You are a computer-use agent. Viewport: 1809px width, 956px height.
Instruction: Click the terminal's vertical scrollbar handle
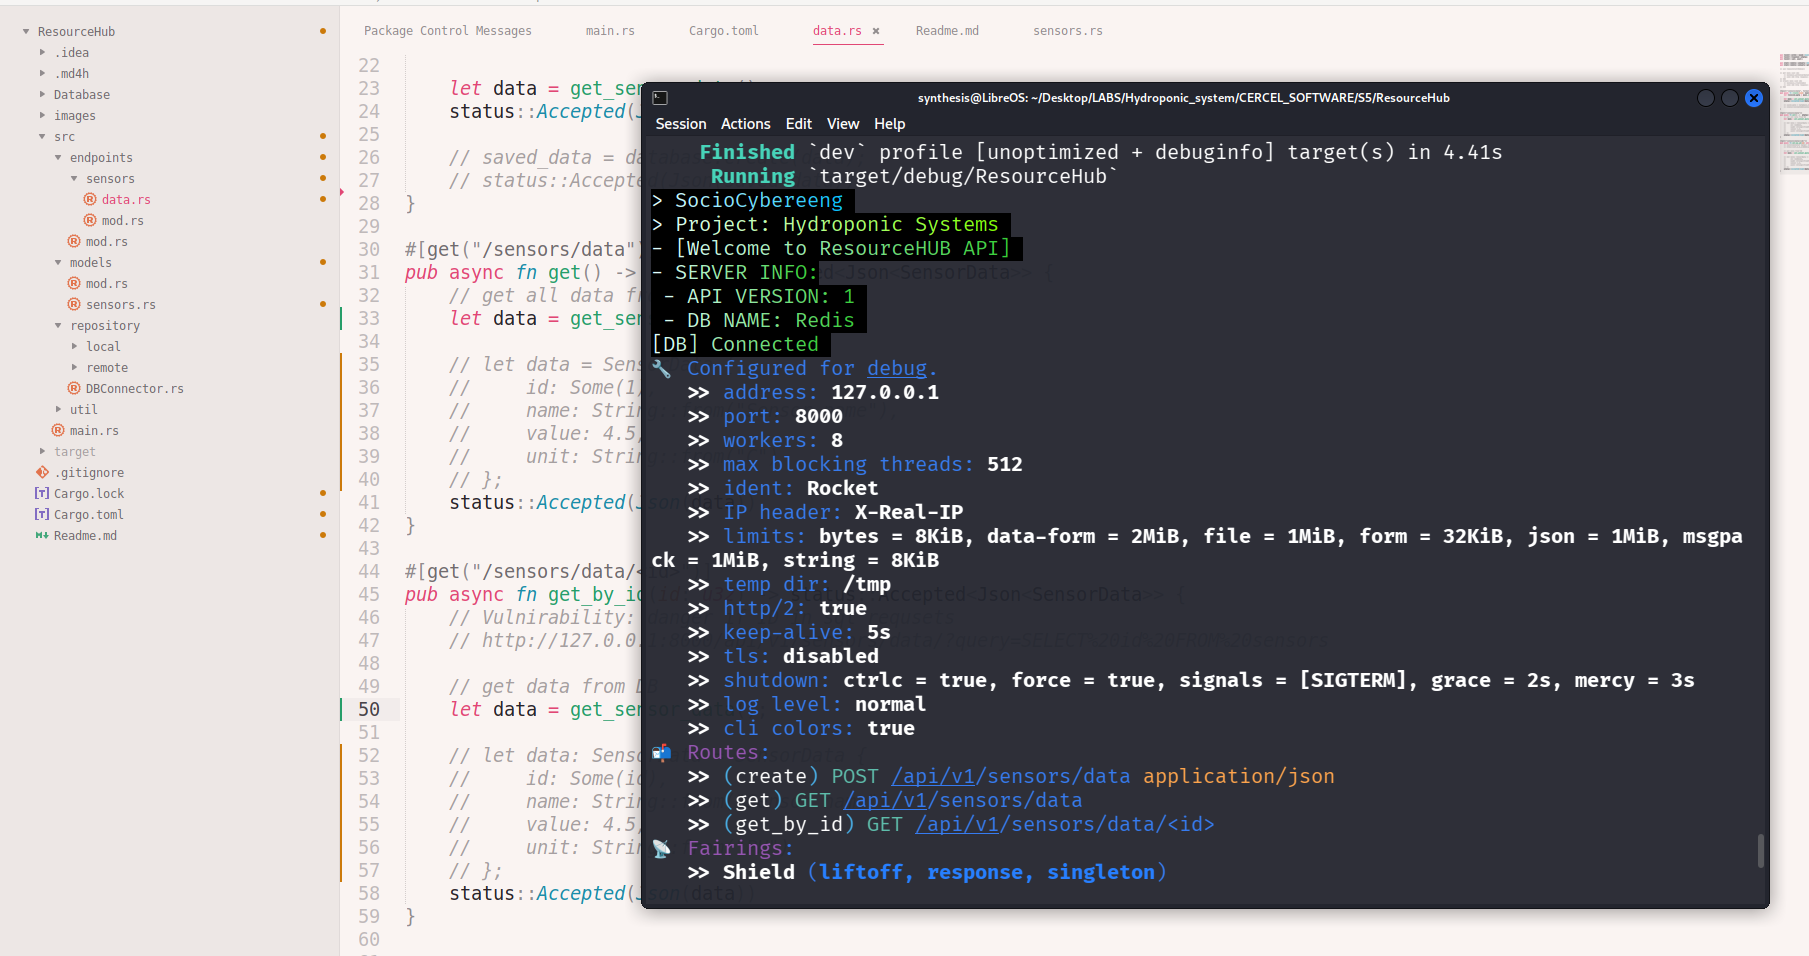(x=1760, y=851)
